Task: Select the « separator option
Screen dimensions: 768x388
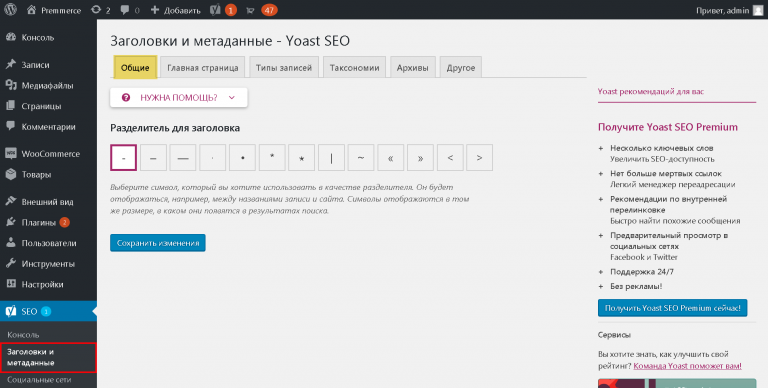Action: pyautogui.click(x=390, y=158)
